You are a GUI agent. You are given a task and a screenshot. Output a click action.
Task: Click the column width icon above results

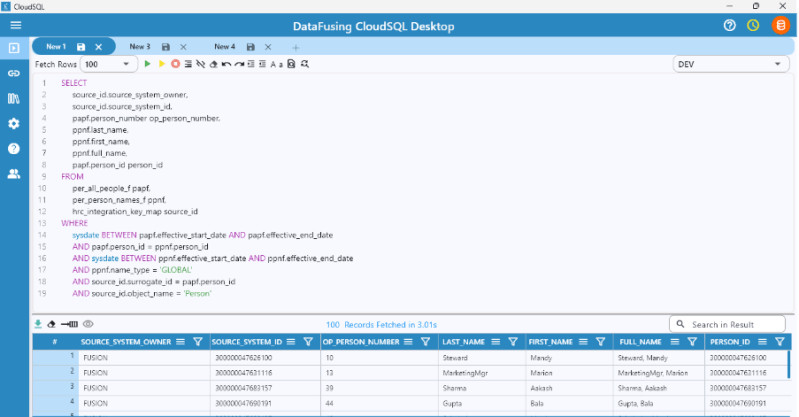69,324
